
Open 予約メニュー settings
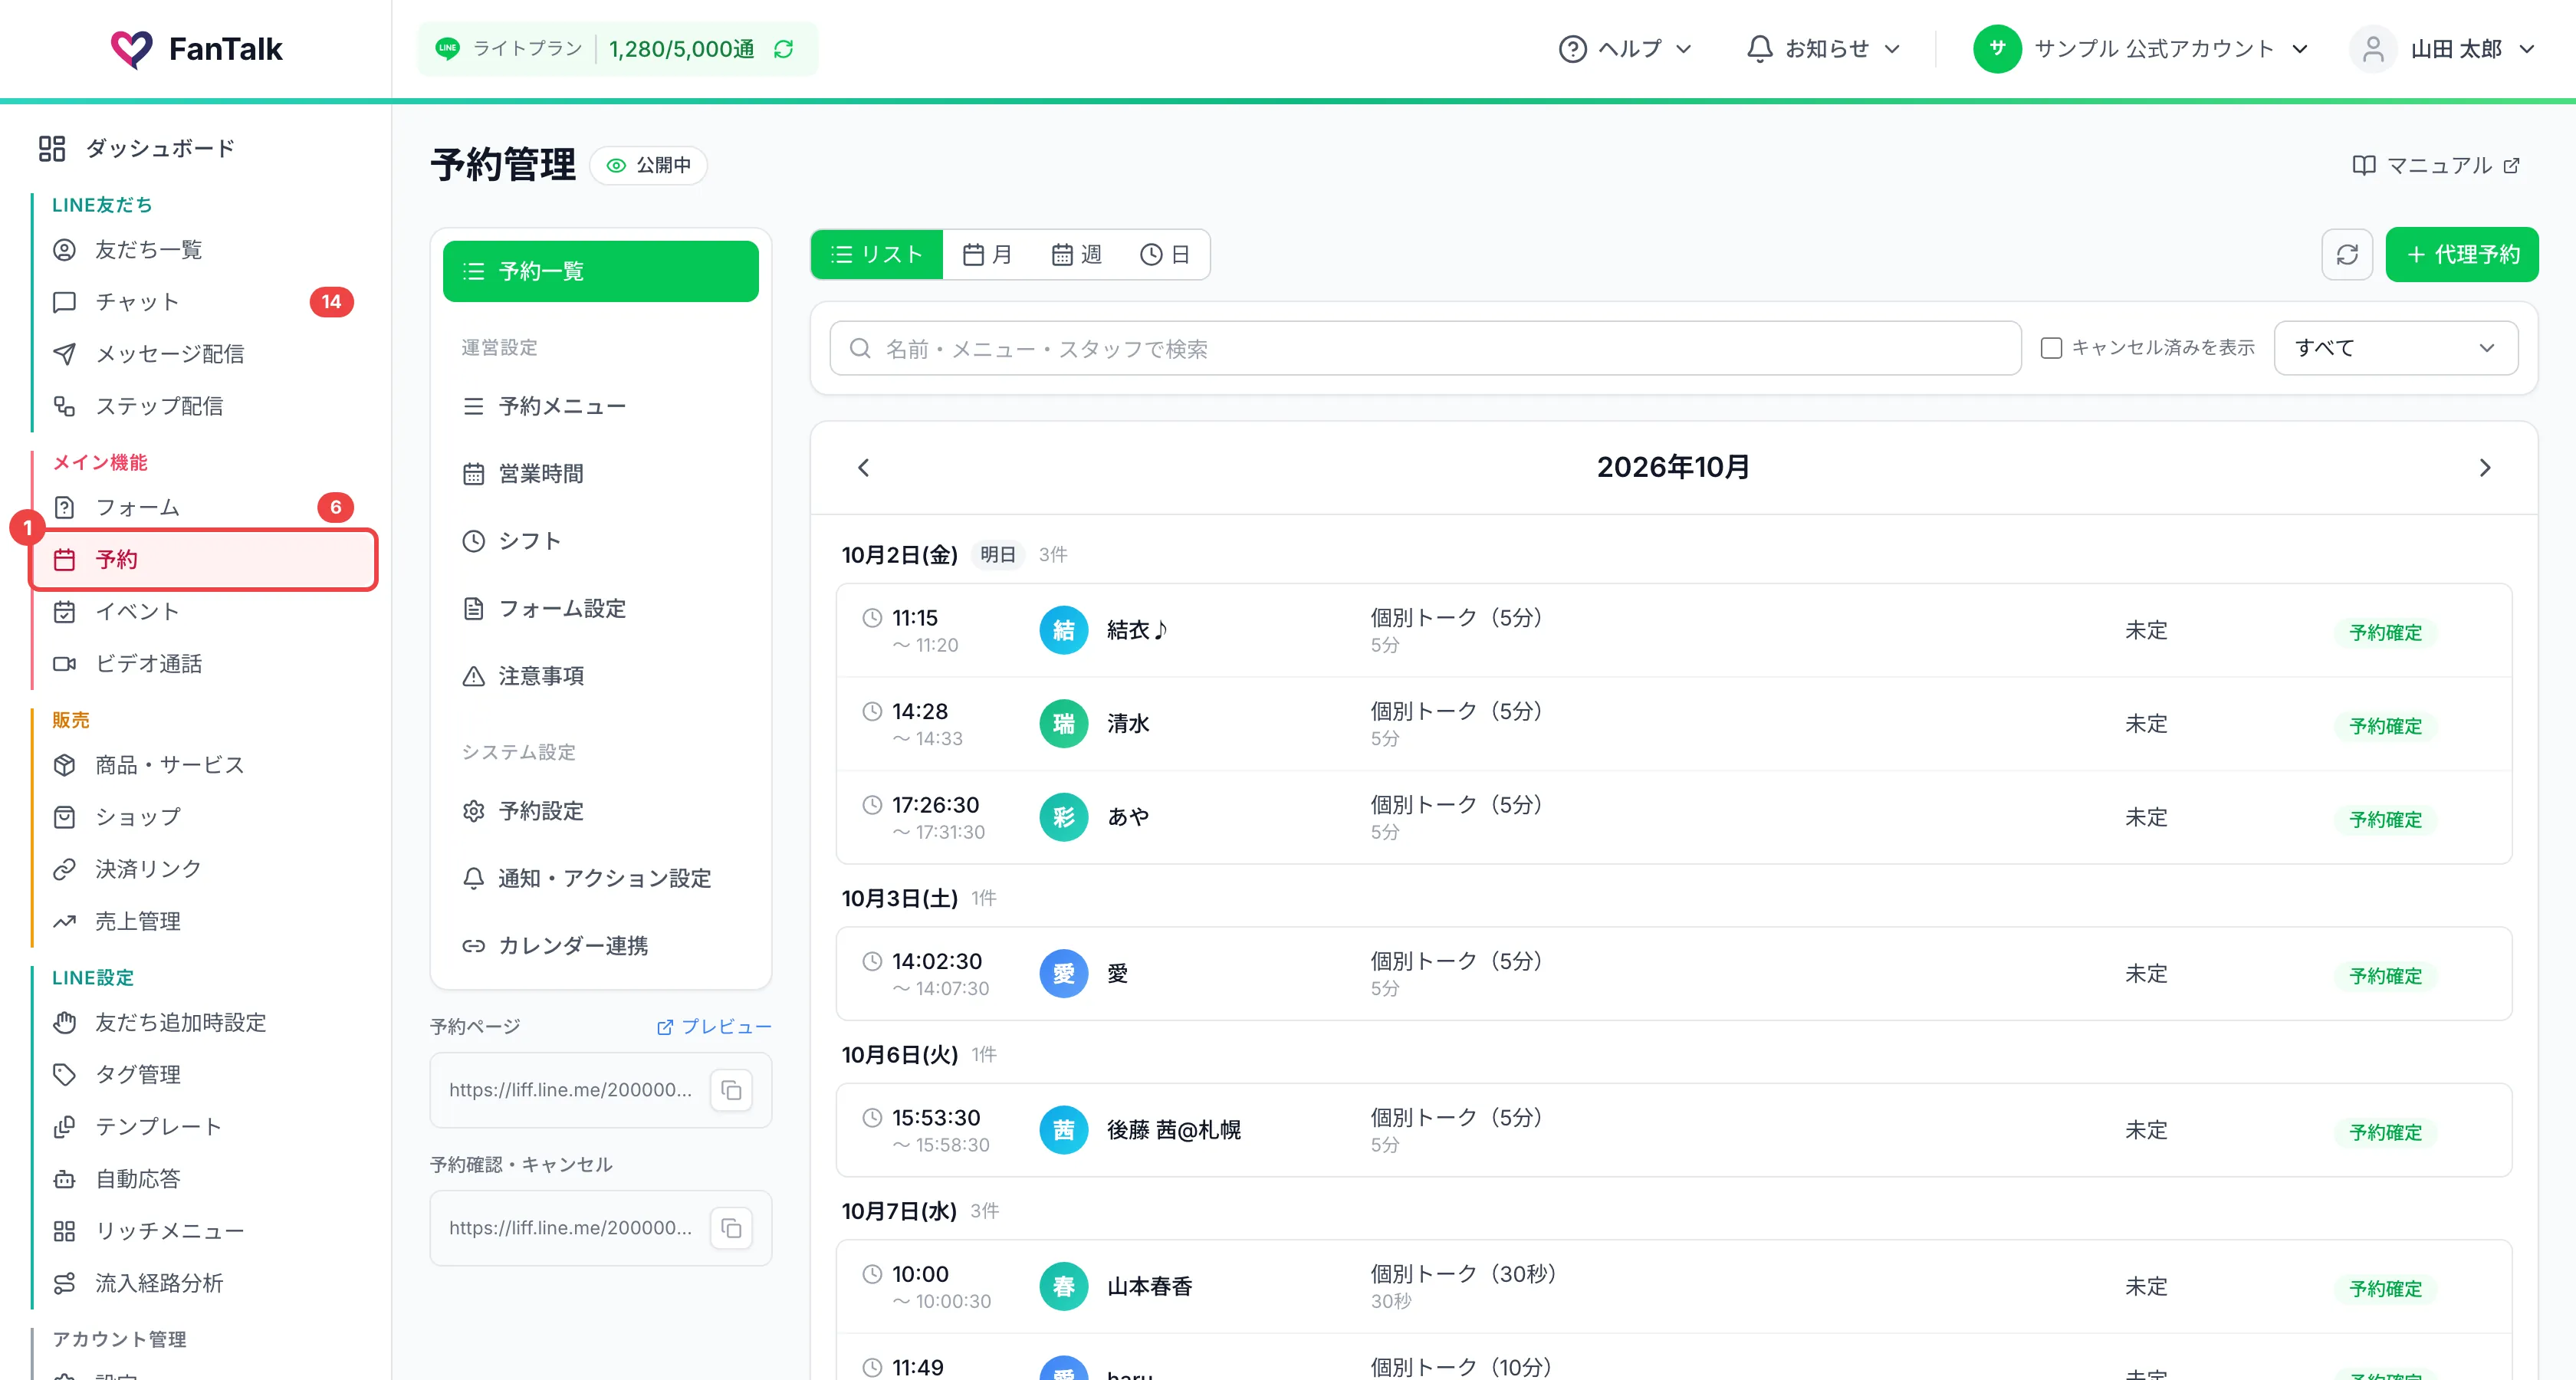tap(600, 406)
